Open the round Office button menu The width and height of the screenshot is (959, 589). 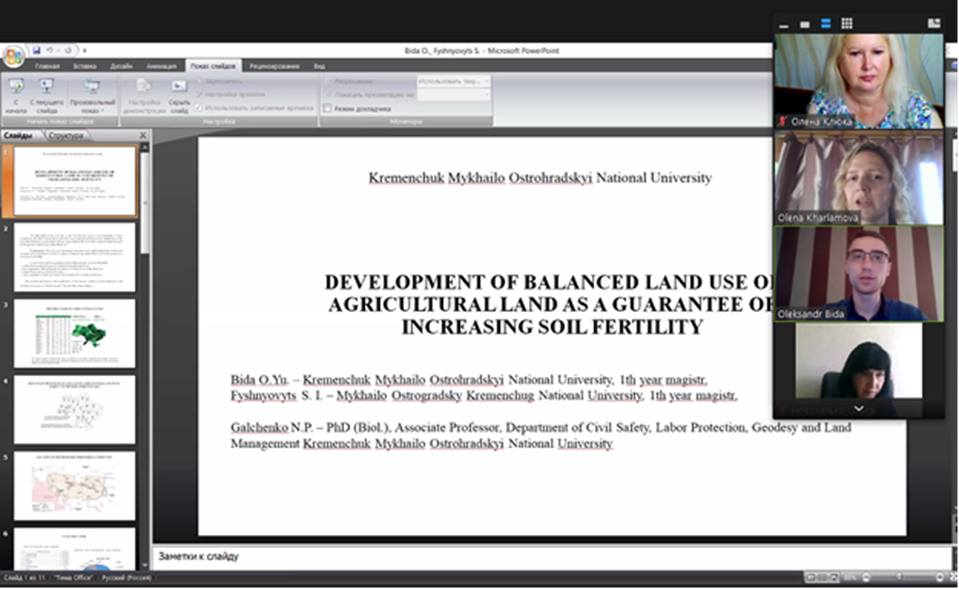click(x=13, y=57)
